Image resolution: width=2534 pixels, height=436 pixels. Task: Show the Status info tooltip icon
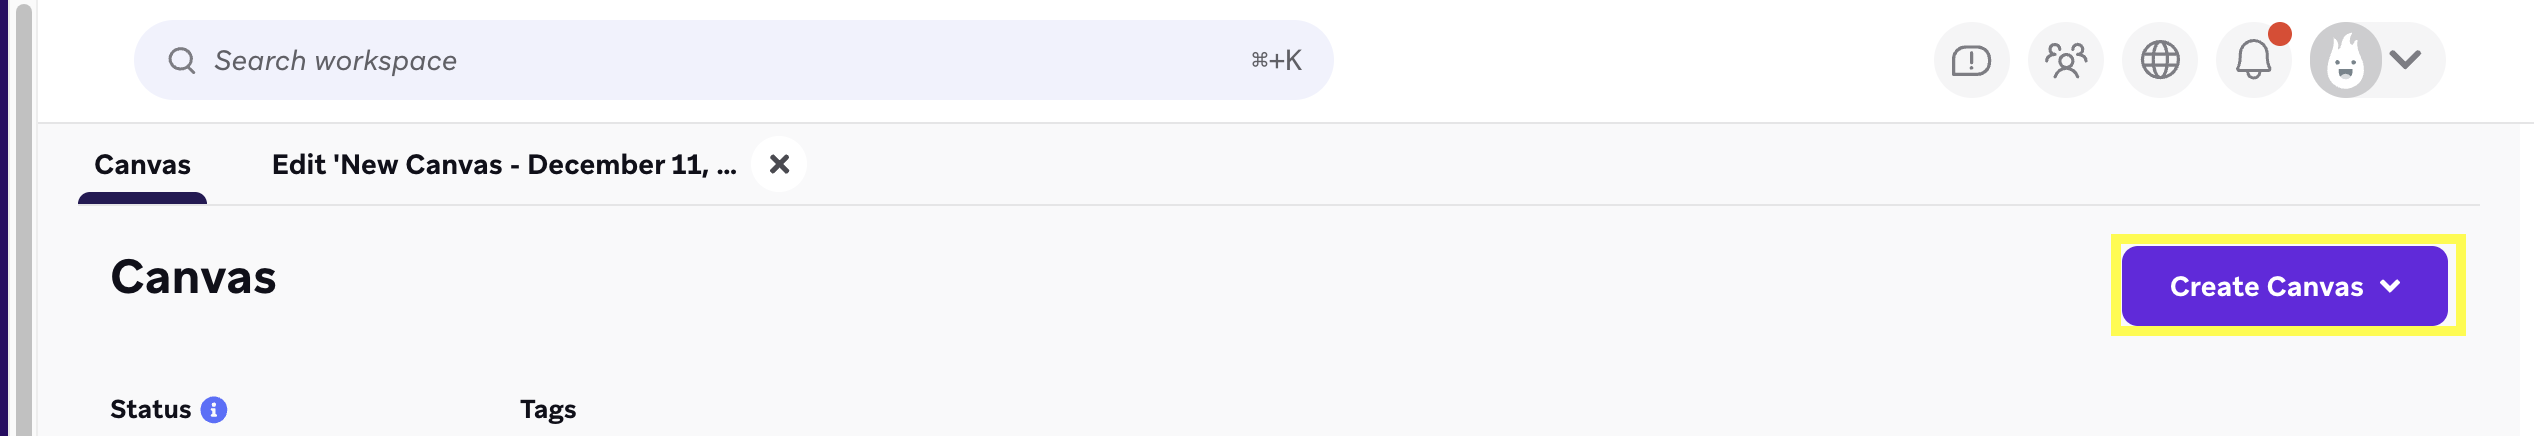click(x=214, y=410)
